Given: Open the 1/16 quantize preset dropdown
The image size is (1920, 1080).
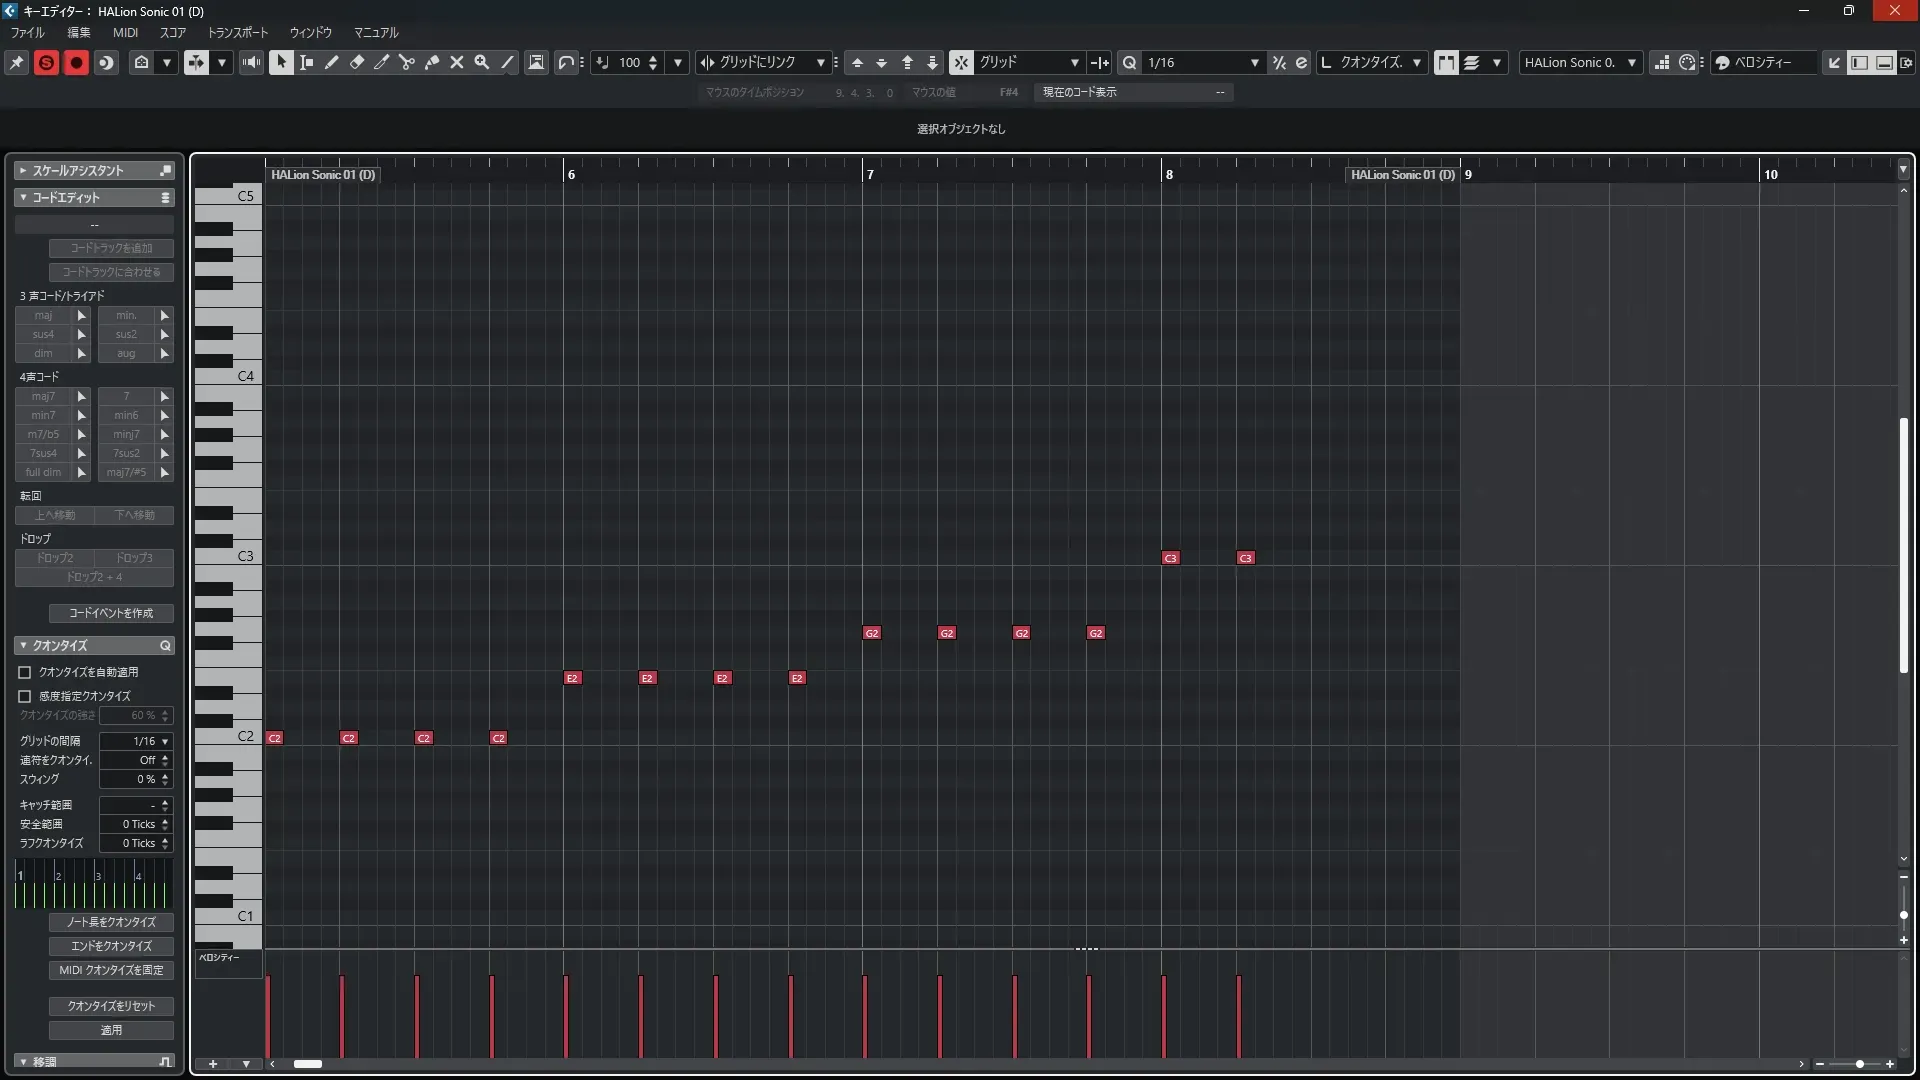Looking at the screenshot, I should 1254,62.
